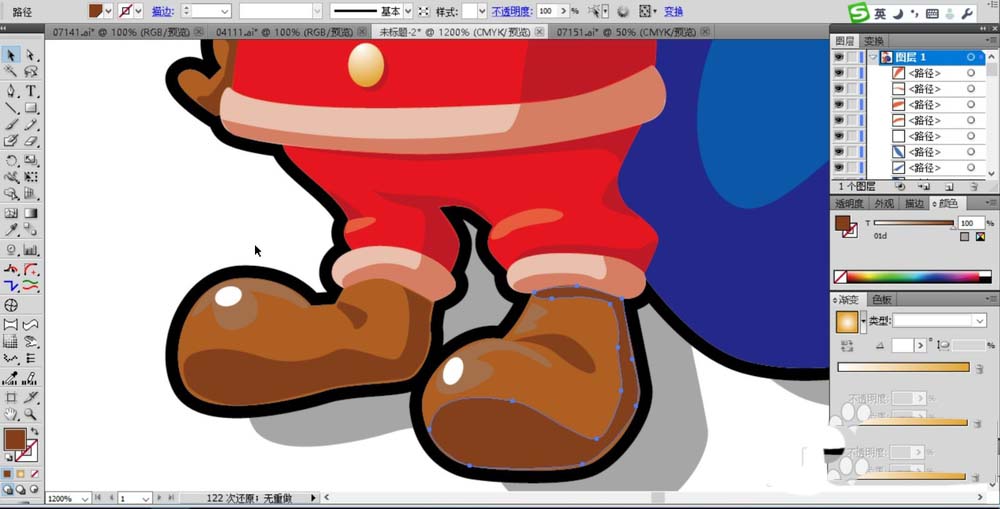Screen dimensions: 1000x509
Task: Select the polar grid target tool
Action: (x=11, y=306)
